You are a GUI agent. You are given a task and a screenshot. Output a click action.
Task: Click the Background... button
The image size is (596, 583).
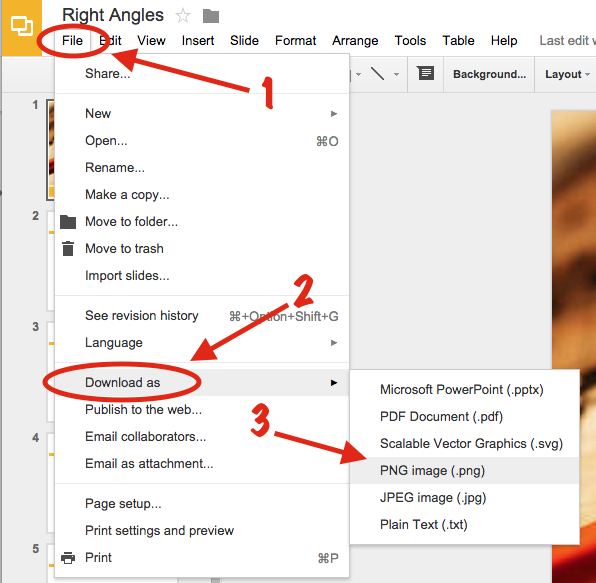click(x=489, y=74)
